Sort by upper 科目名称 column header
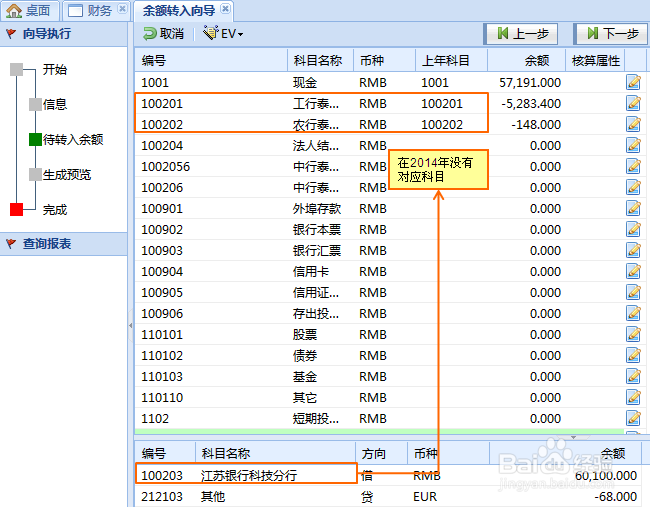This screenshot has width=650, height=507. 320,61
